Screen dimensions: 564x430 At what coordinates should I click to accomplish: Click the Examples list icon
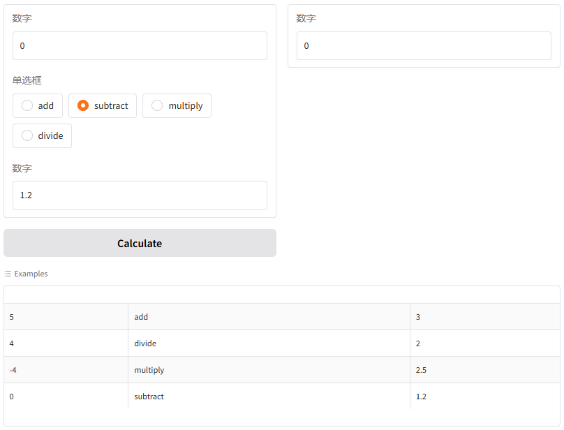[8, 274]
